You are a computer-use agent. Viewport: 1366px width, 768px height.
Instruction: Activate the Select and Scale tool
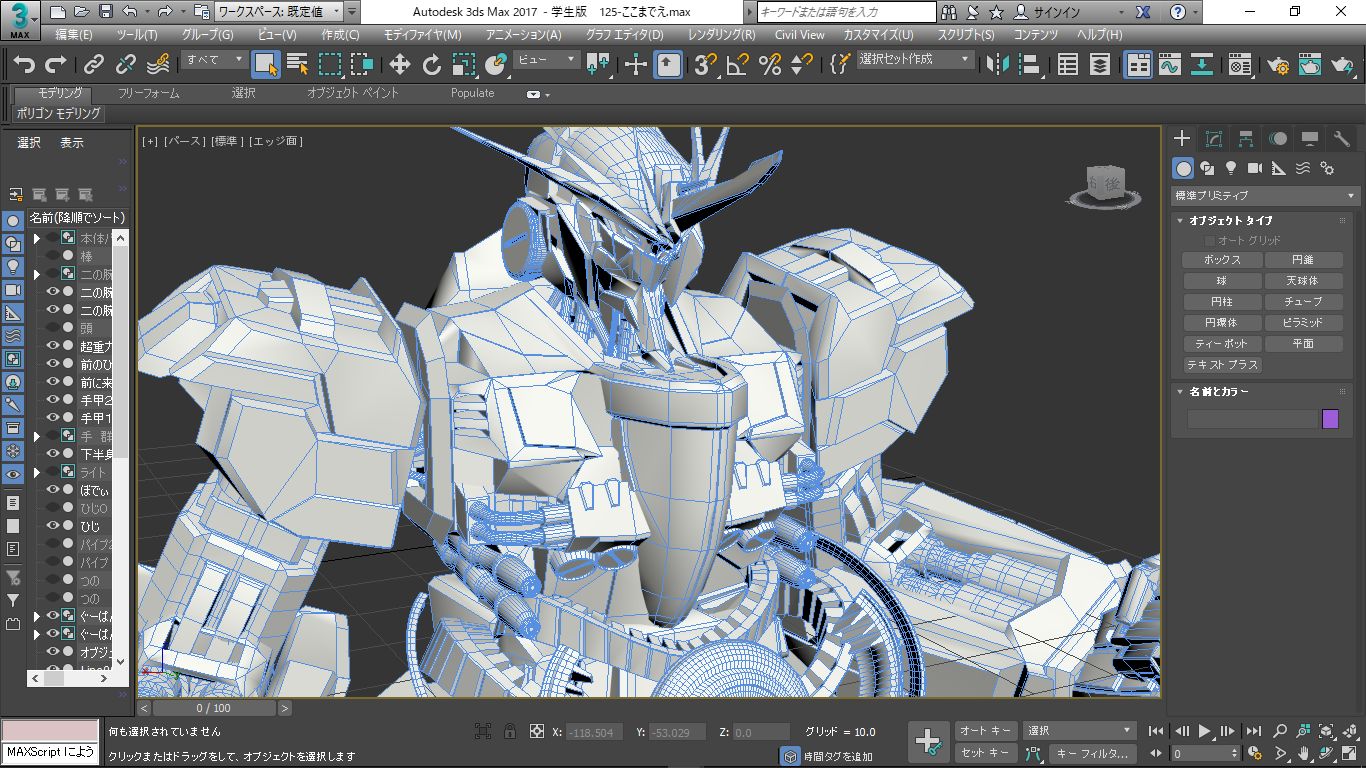[x=464, y=65]
